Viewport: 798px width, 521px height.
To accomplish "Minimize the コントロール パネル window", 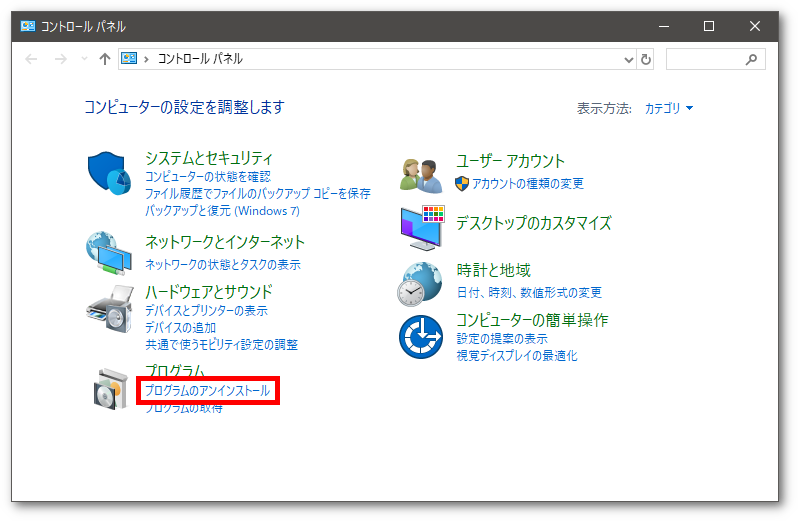I will [664, 26].
